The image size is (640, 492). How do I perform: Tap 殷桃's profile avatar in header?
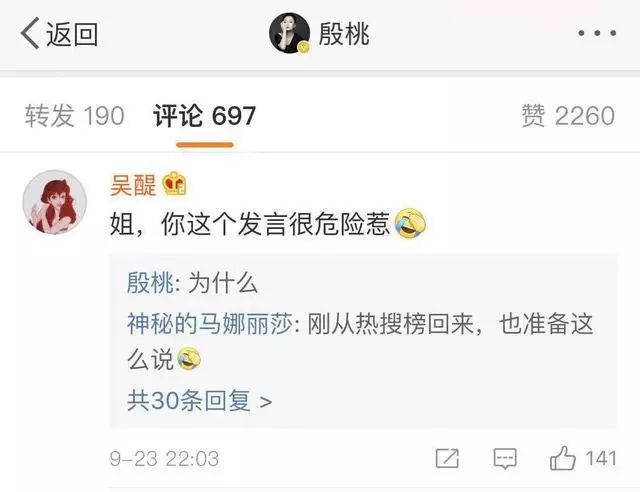[289, 33]
